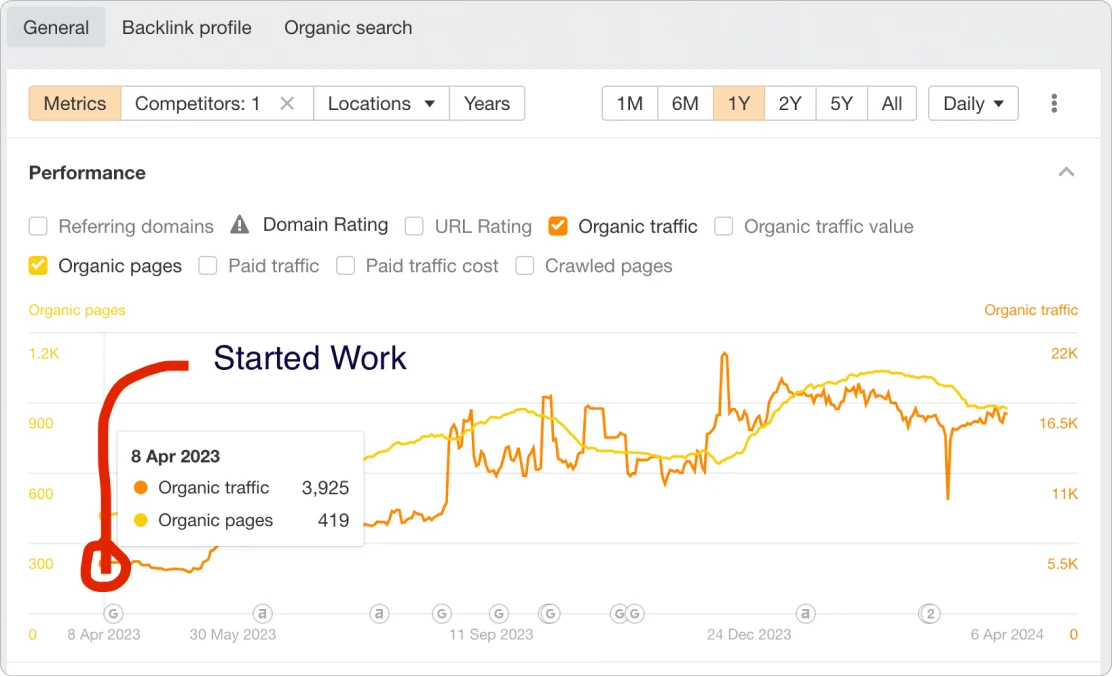Click the 8 Apr 2023 data tooltip
The height and width of the screenshot is (677, 1112).
pos(240,488)
